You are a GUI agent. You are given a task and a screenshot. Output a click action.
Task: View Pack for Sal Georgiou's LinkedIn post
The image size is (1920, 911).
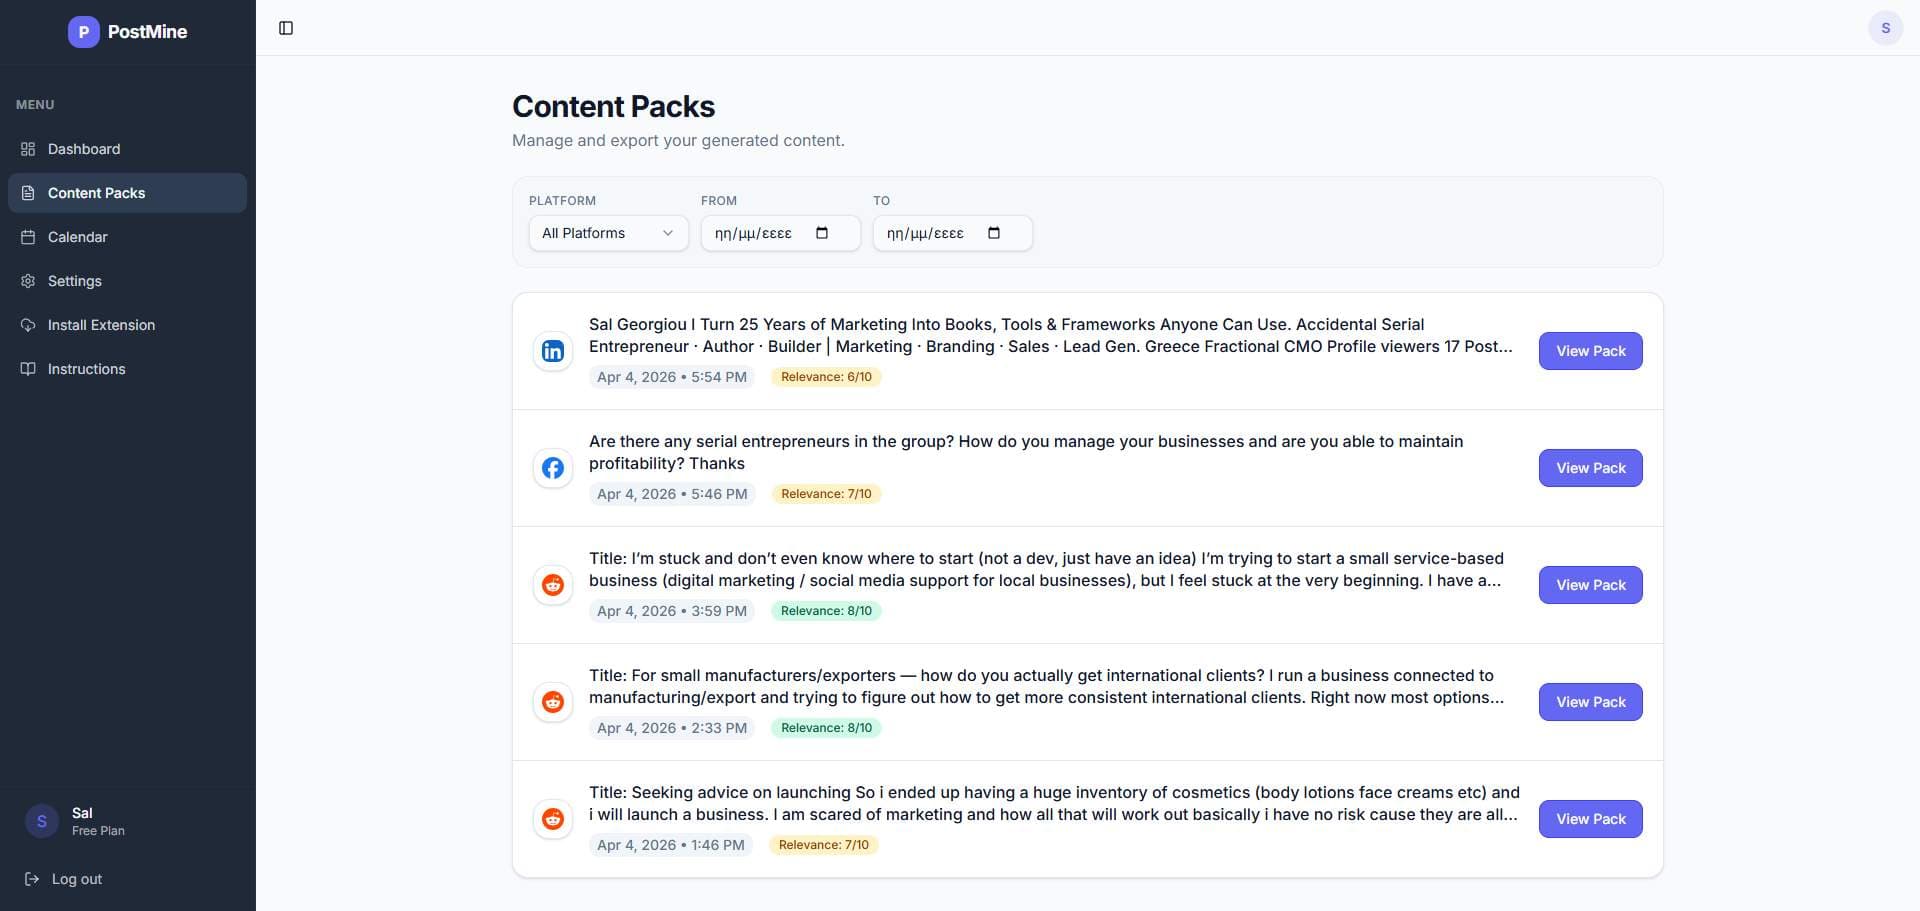(x=1590, y=351)
